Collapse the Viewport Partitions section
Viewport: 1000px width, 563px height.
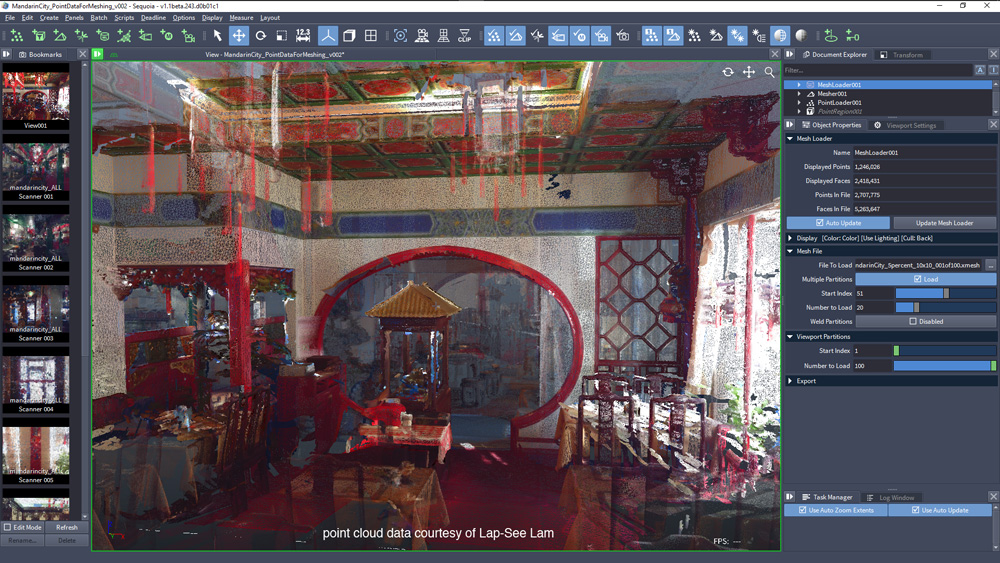790,337
